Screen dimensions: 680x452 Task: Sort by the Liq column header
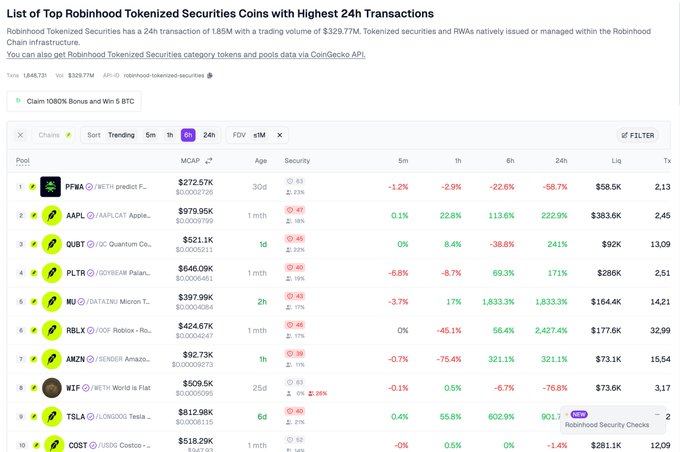[x=616, y=160]
